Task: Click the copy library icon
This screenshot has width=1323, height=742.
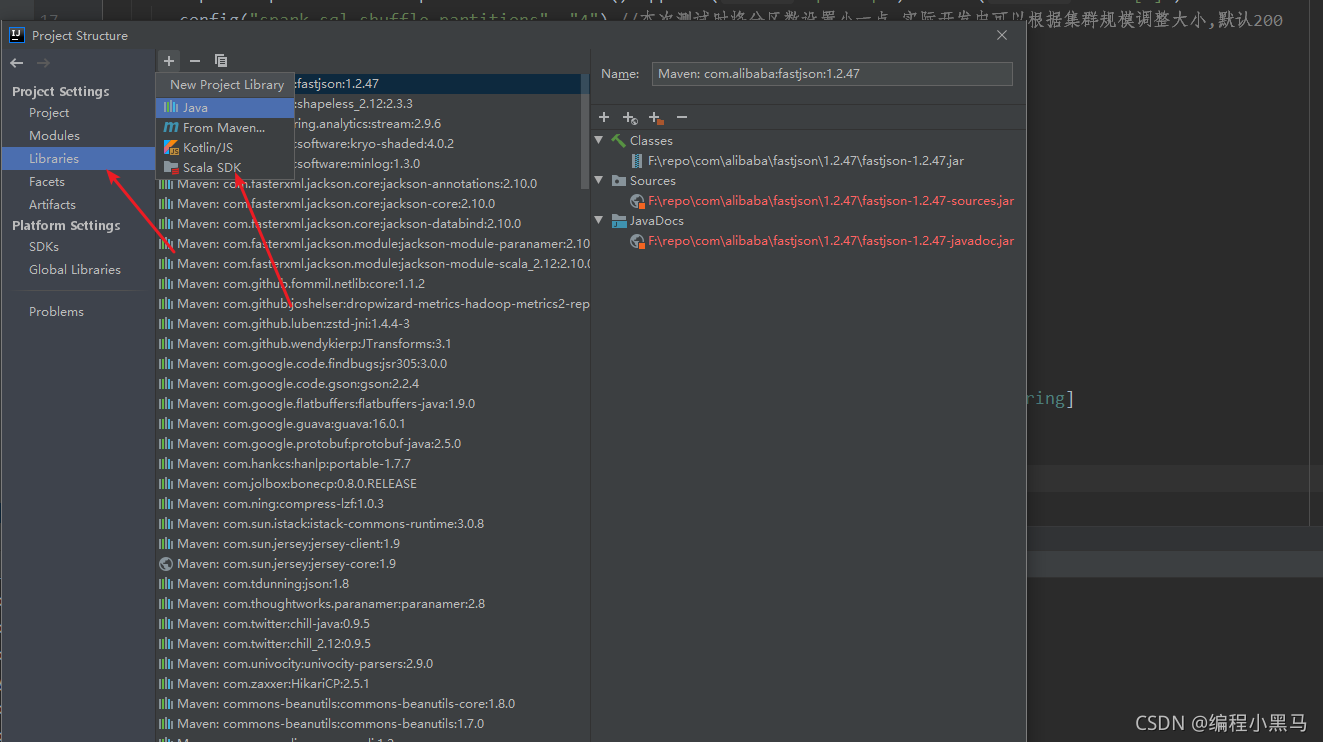Action: pos(221,61)
